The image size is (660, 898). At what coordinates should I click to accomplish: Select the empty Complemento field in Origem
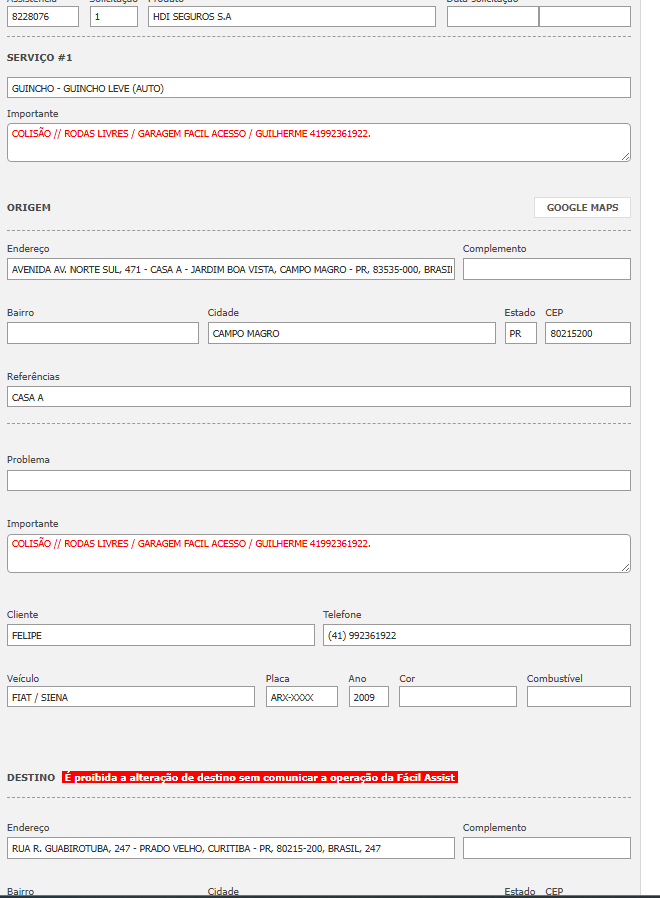click(546, 269)
